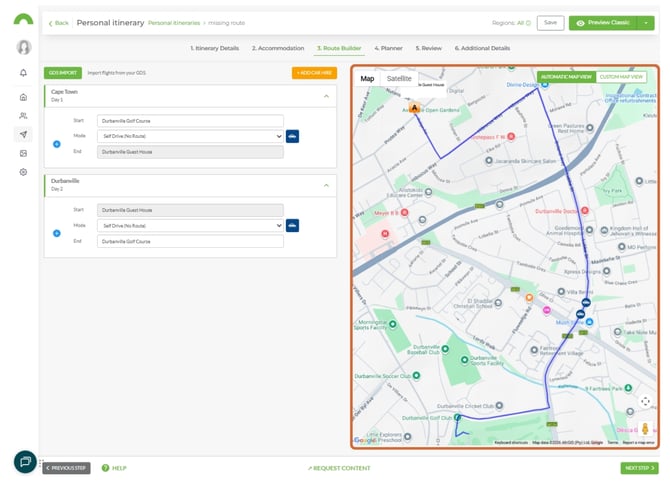Screen dimensions: 670x482
Task: Click the map recenter crosshair control
Action: click(645, 401)
